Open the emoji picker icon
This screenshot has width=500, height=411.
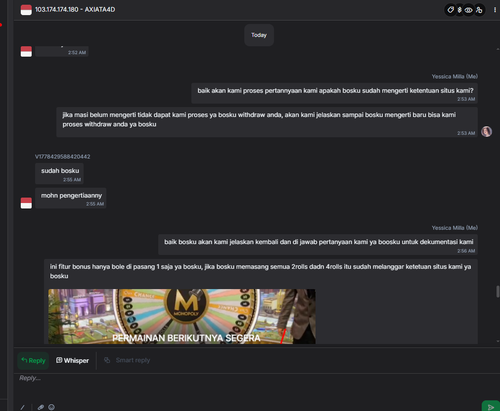51,407
